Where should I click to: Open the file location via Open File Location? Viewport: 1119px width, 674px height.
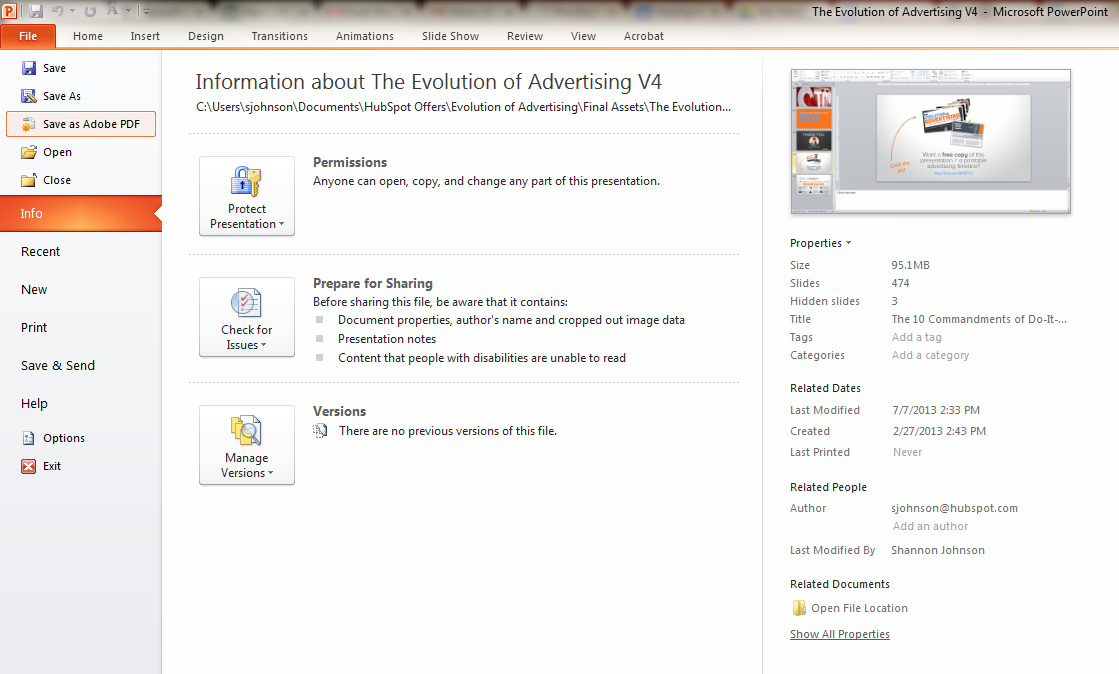[858, 607]
